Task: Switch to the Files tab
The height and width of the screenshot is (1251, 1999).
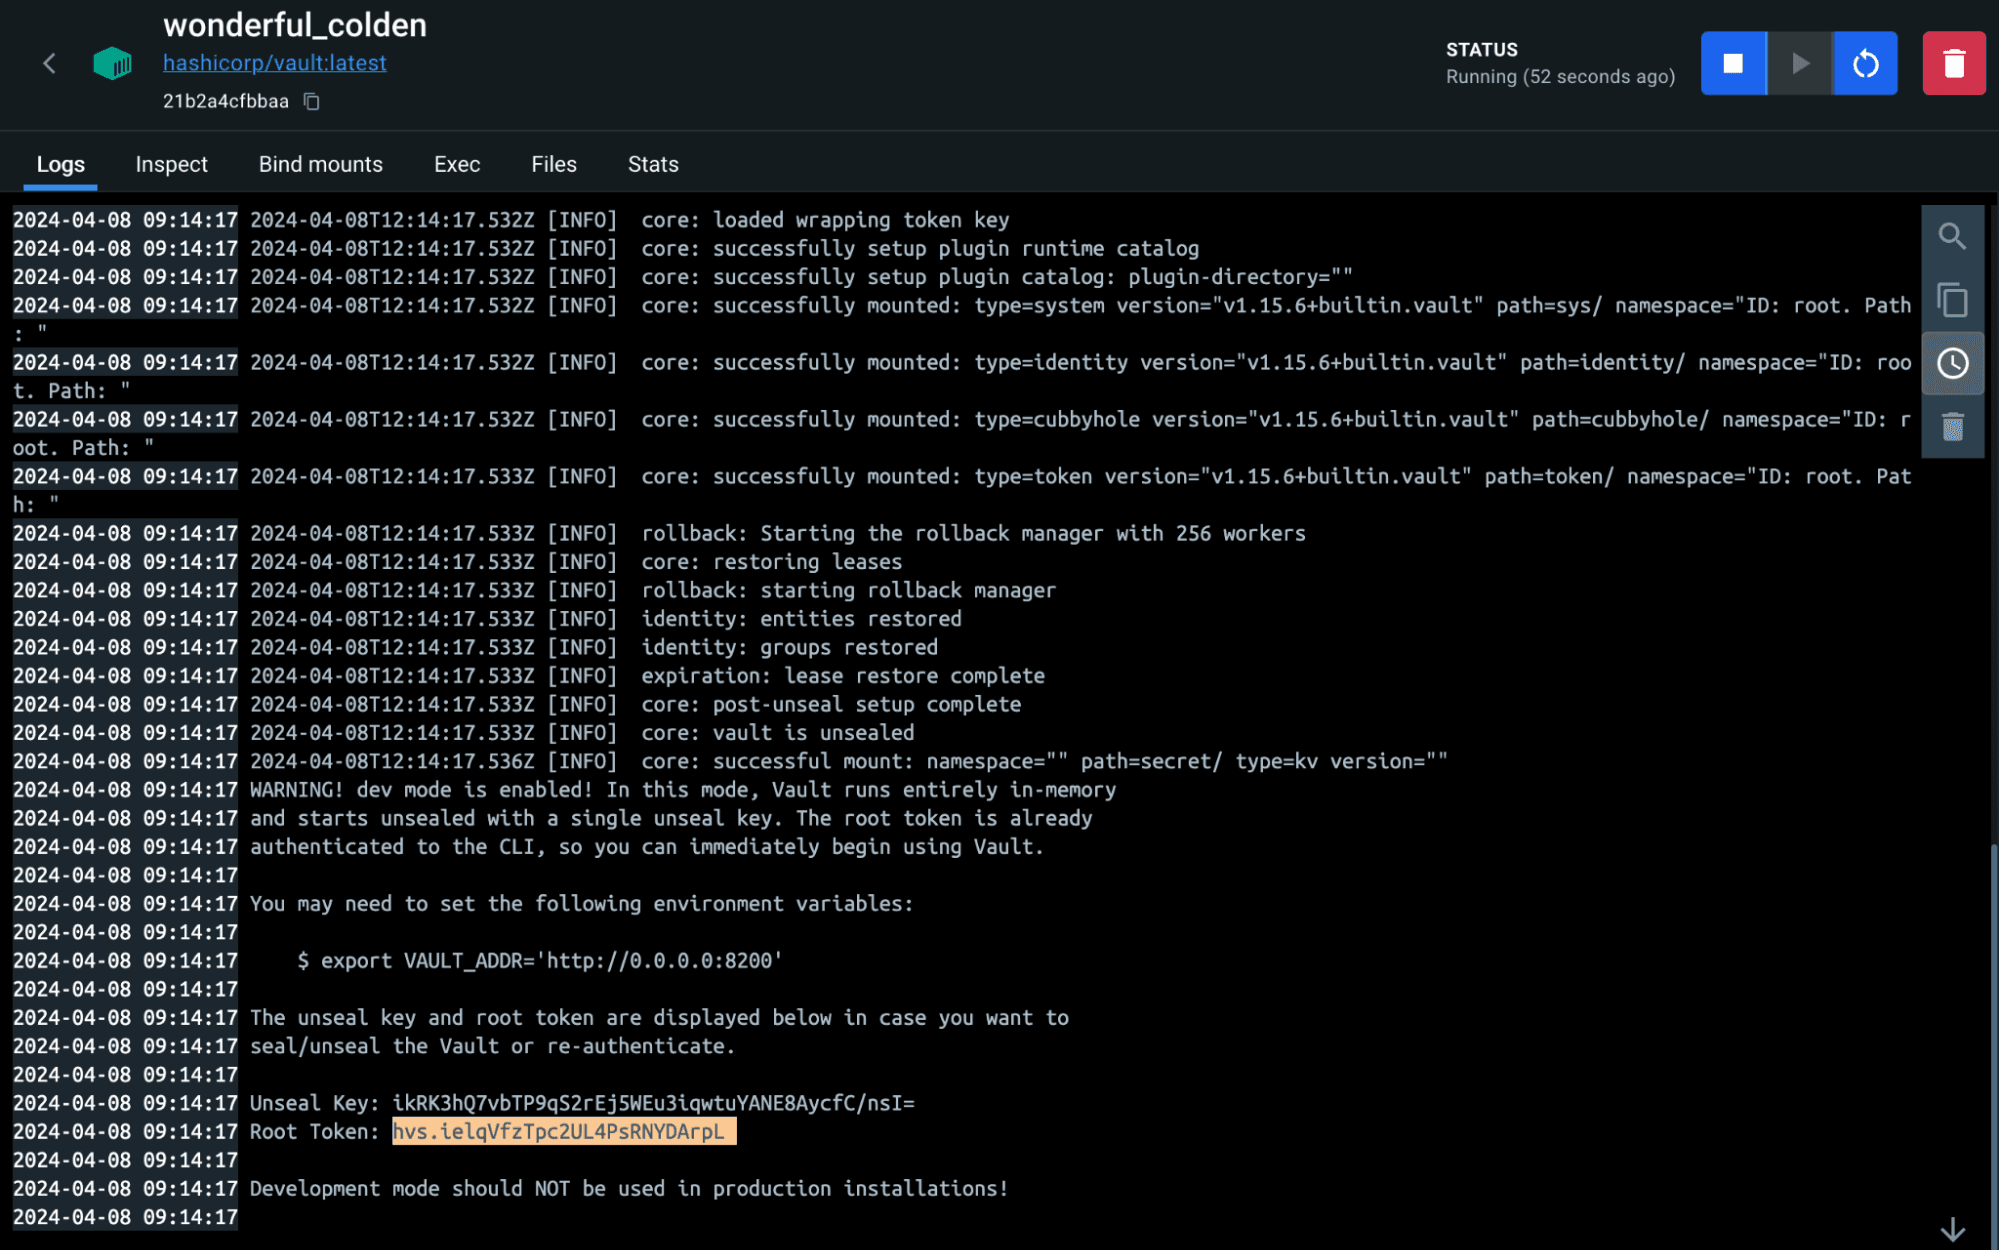Action: (x=553, y=164)
